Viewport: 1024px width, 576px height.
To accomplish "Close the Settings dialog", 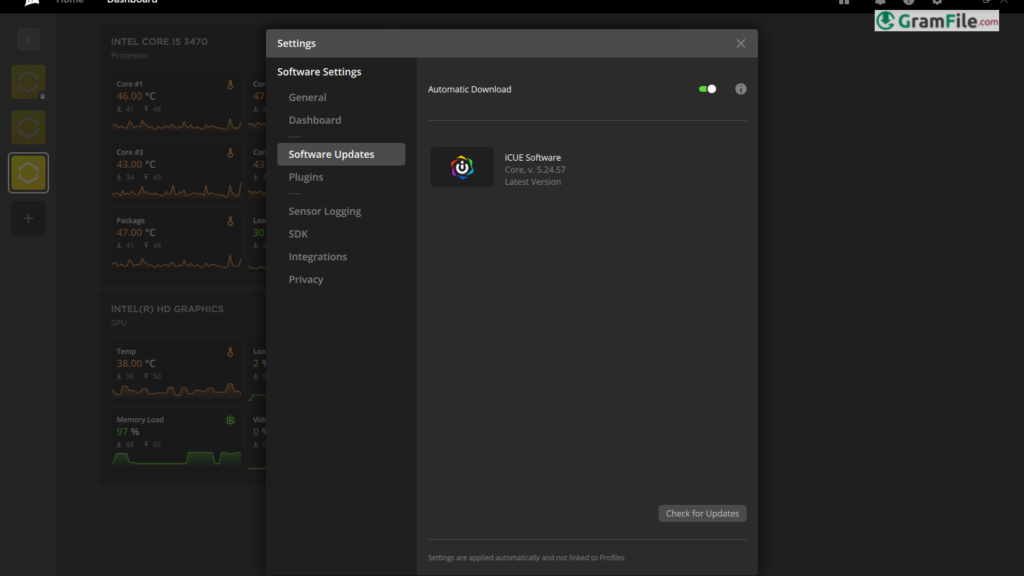I will (741, 43).
